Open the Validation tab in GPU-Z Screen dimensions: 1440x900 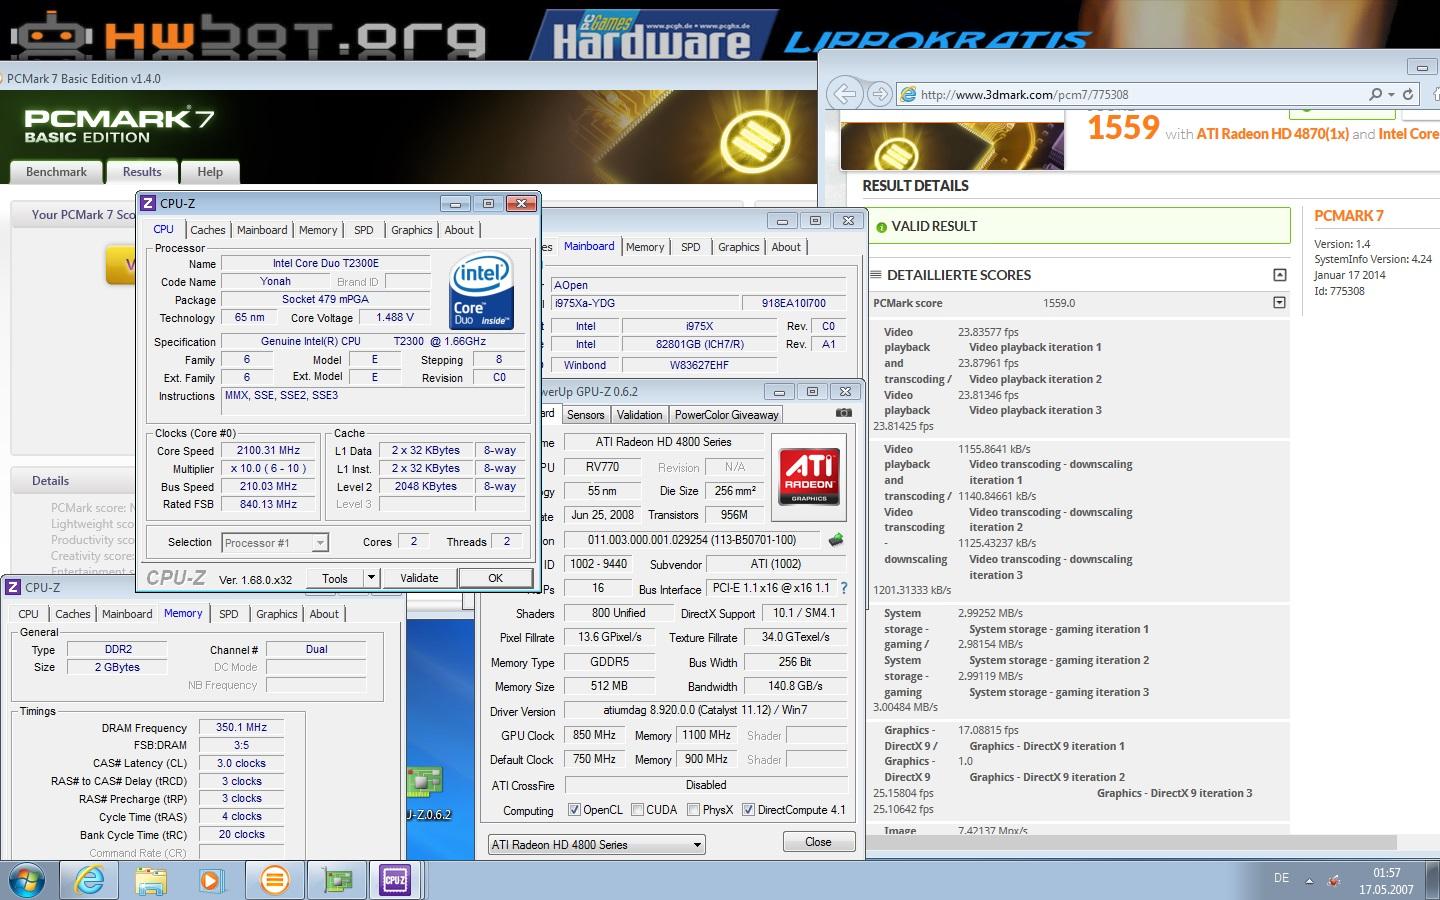[x=639, y=415]
